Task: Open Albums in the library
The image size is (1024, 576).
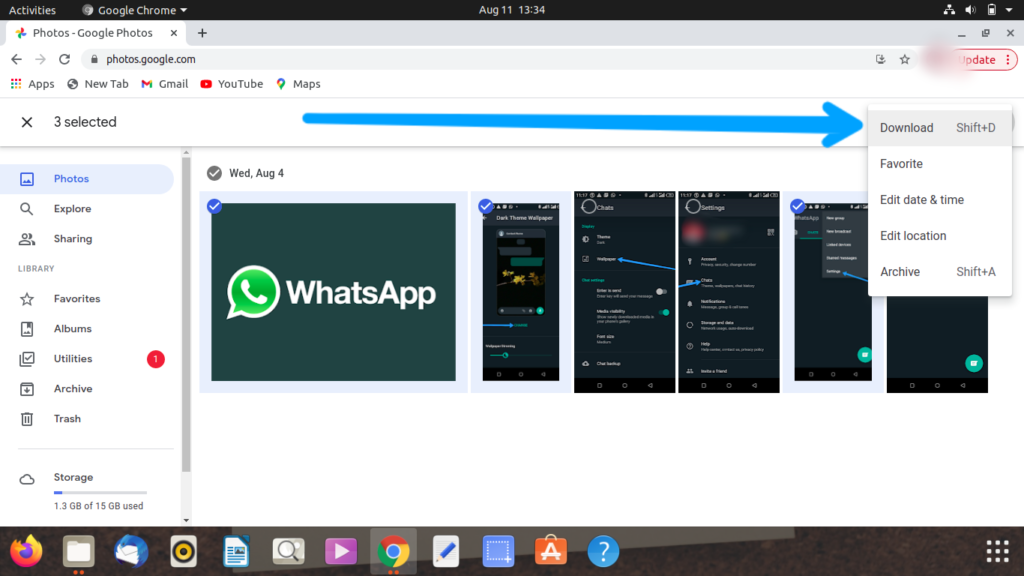Action: coord(72,329)
